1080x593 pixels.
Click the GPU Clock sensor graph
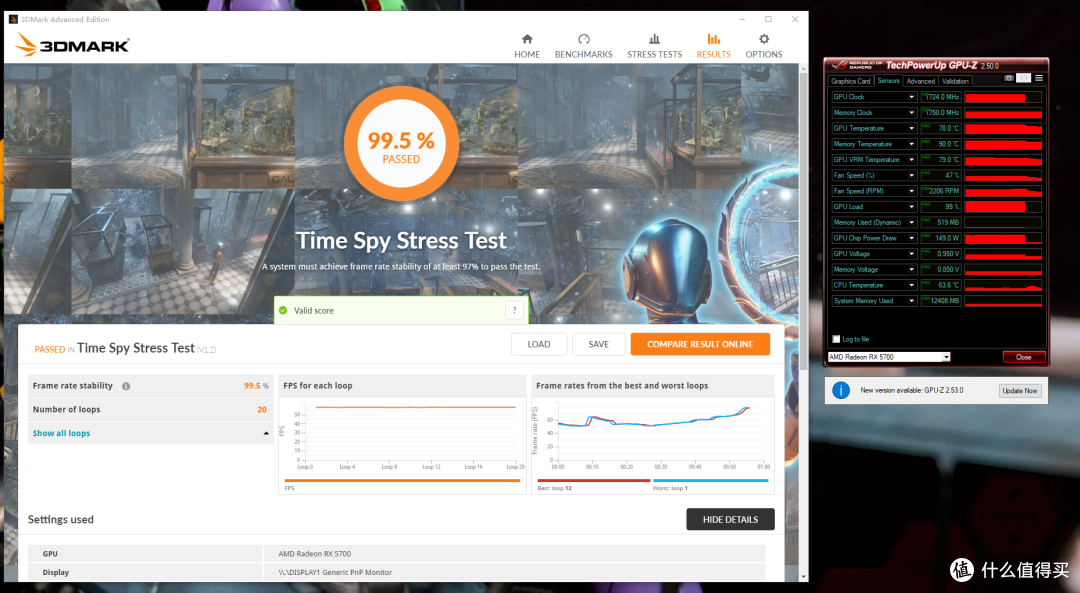(1003, 97)
